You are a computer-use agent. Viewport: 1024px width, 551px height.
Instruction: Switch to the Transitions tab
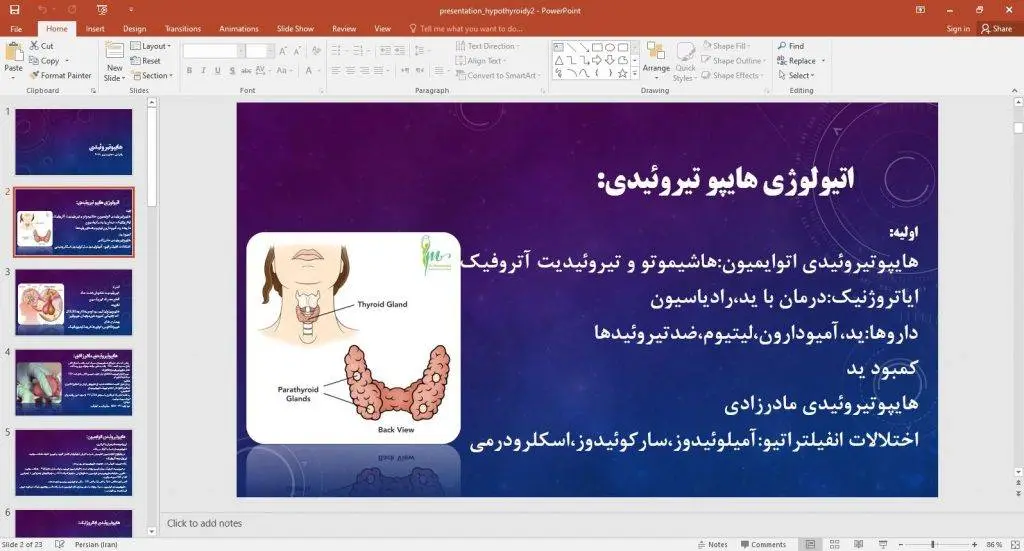(x=183, y=29)
